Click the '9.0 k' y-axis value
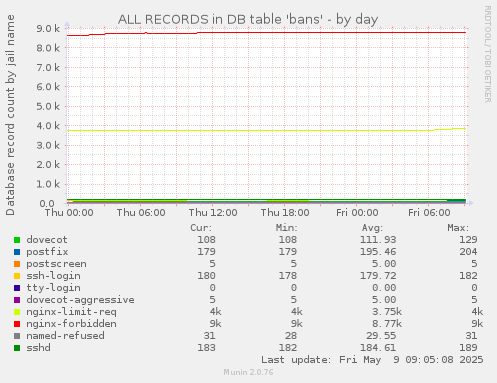This screenshot has width=497, height=383. pos(48,29)
